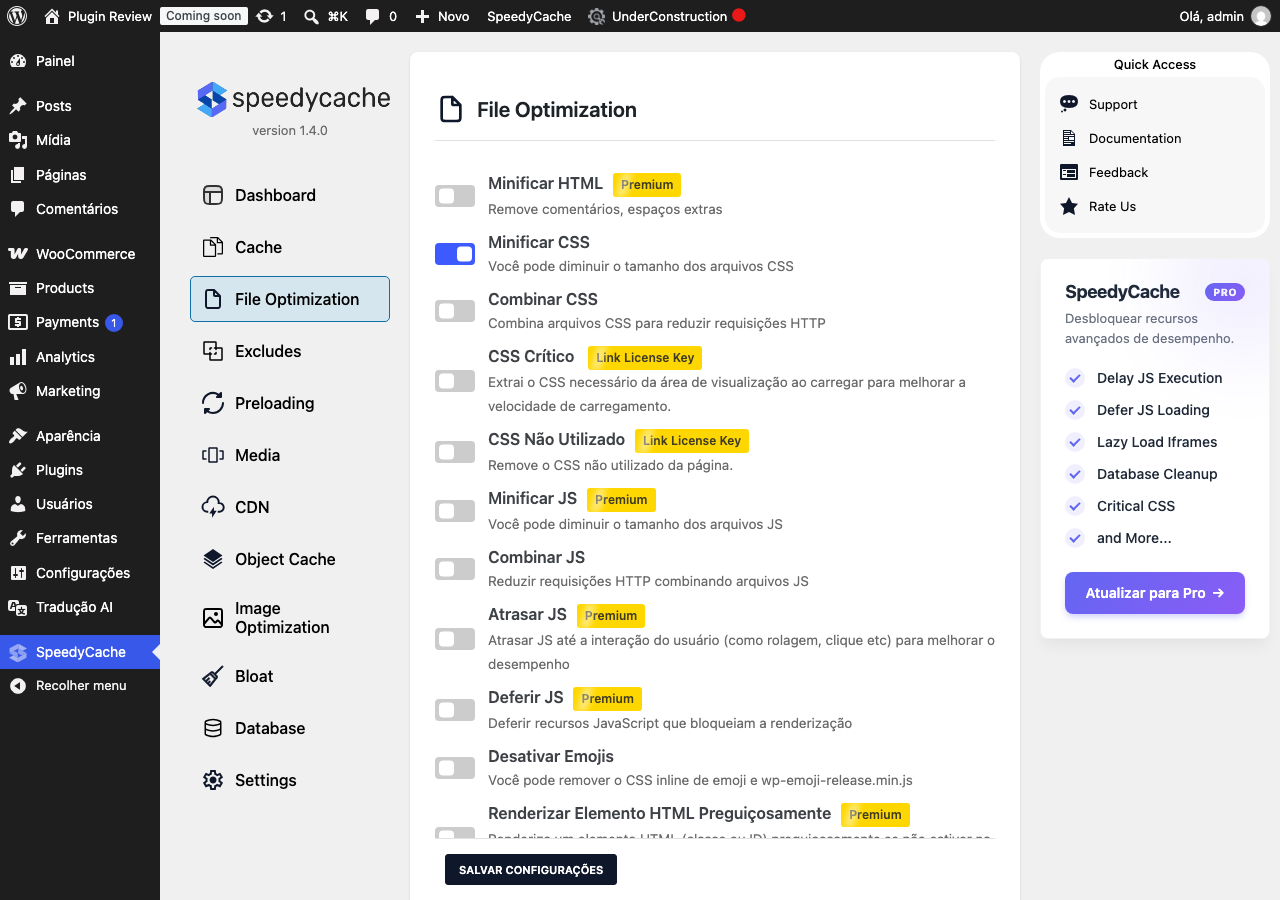
Task: Click the Image Optimization picture icon
Action: pyautogui.click(x=213, y=618)
